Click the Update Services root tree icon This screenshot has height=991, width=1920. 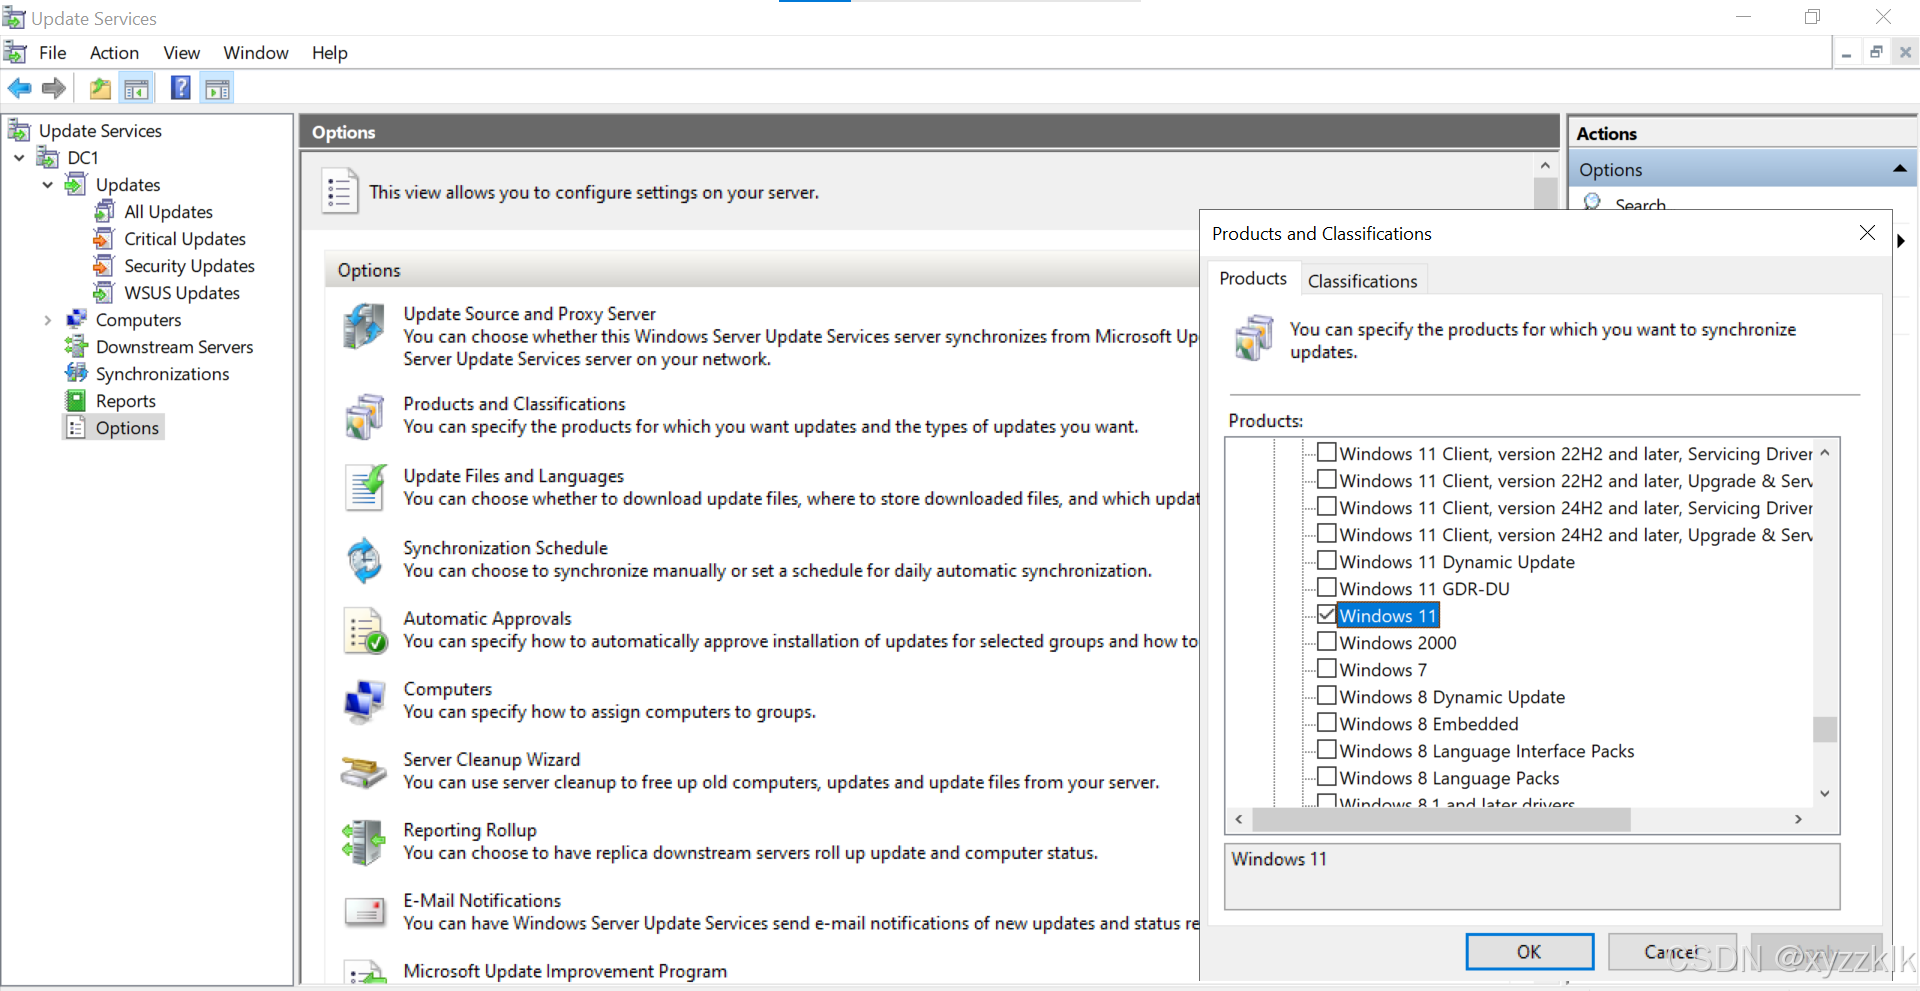19,130
